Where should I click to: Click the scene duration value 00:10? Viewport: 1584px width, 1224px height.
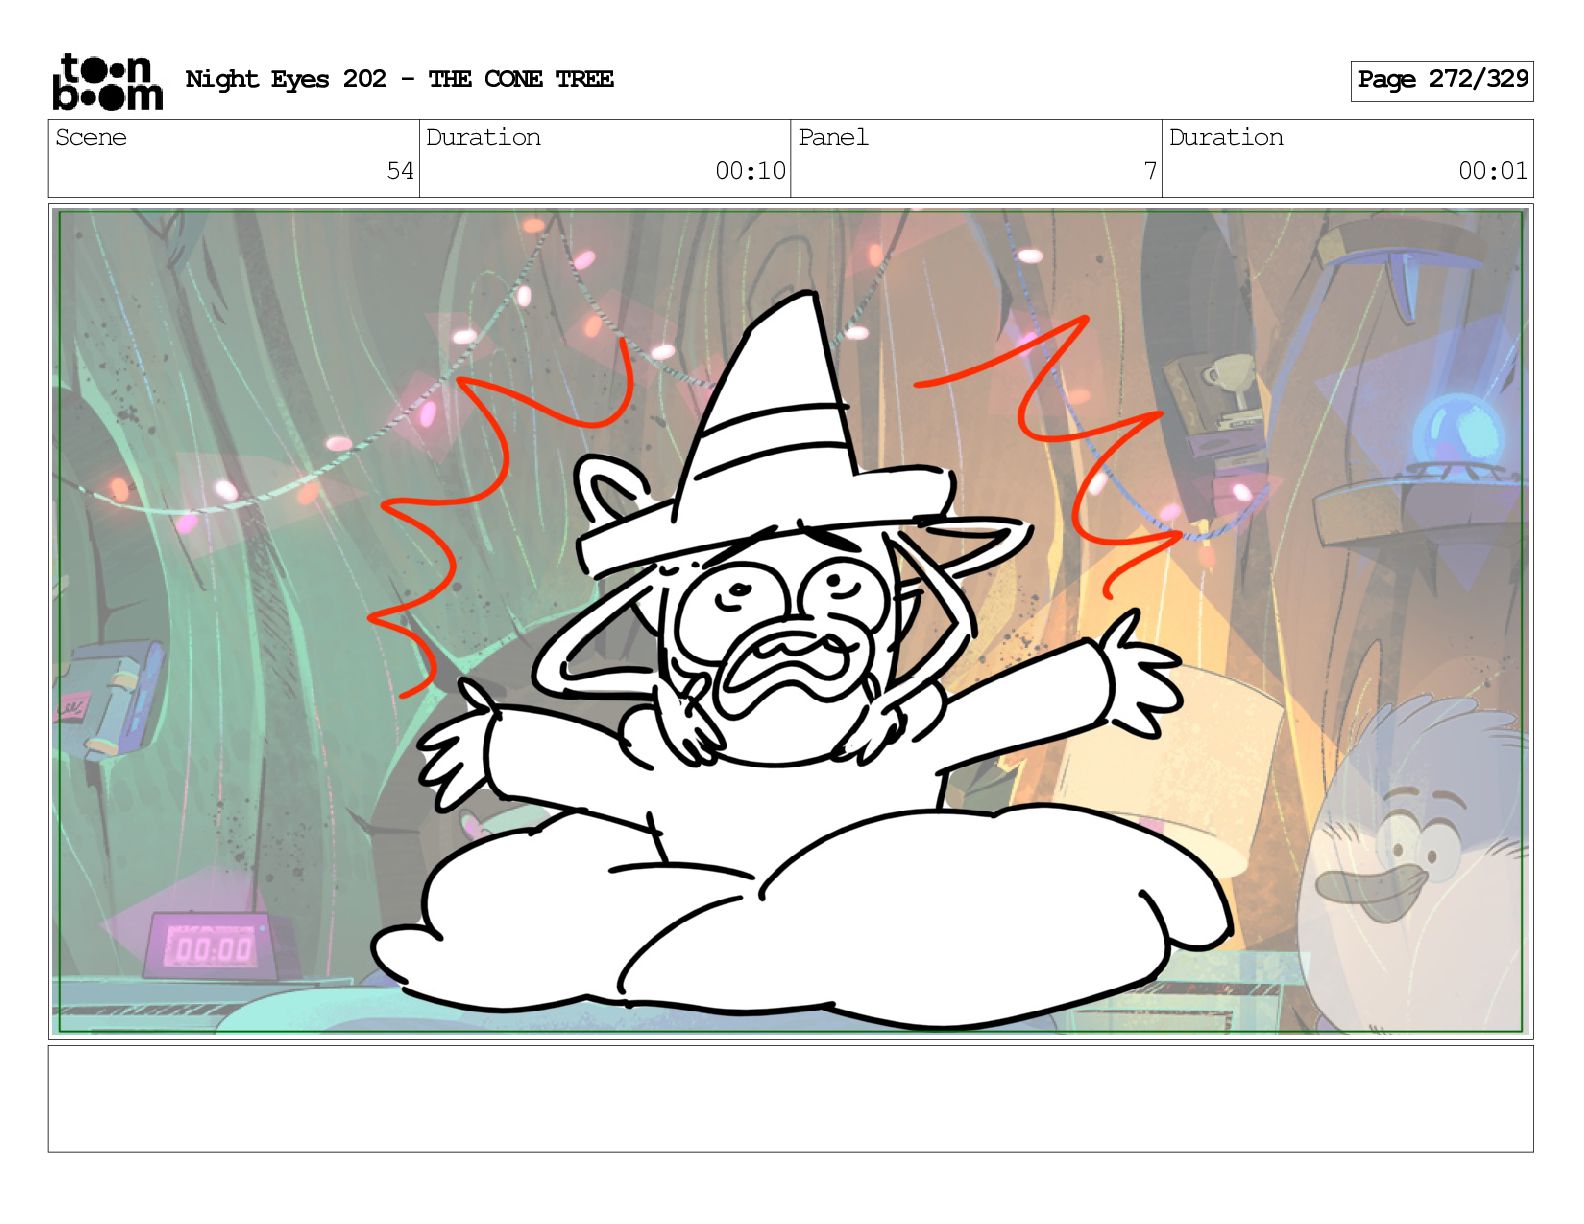pyautogui.click(x=750, y=171)
